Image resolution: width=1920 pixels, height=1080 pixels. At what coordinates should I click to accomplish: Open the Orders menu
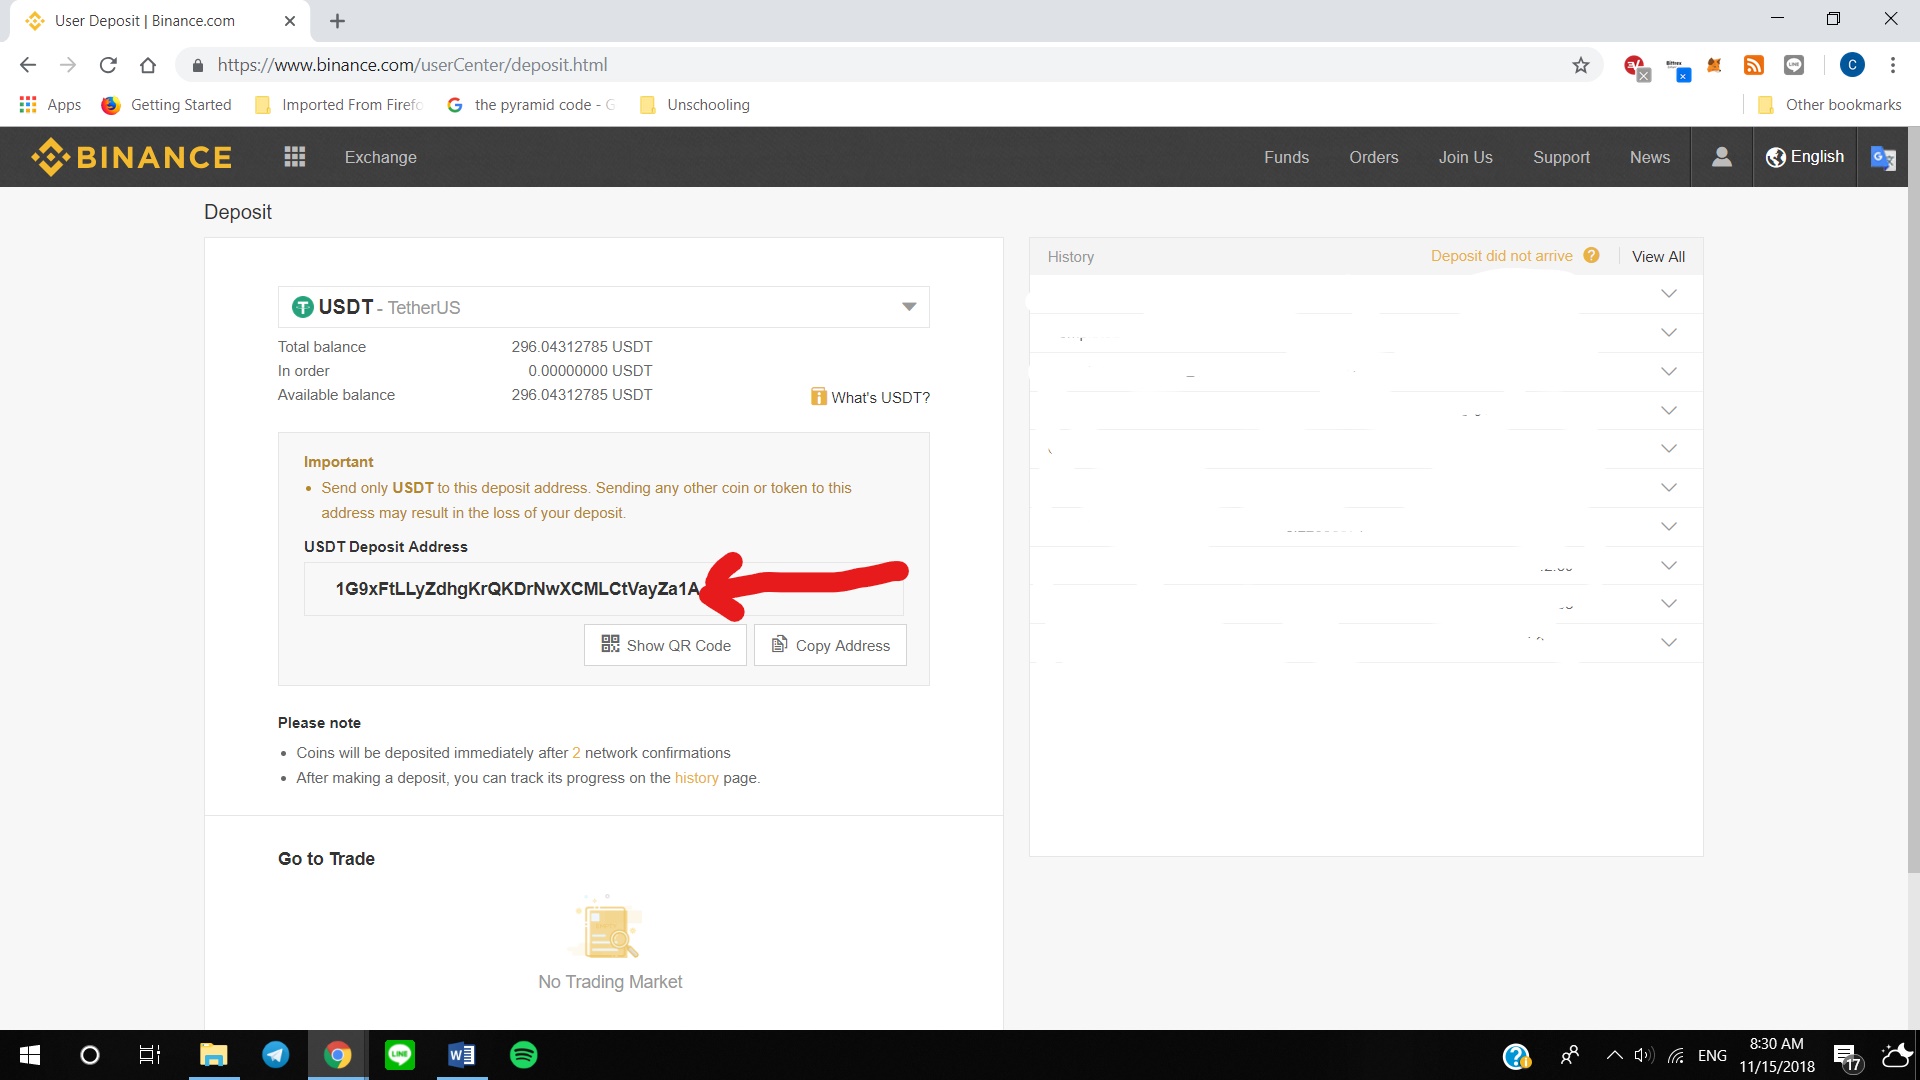coord(1373,157)
